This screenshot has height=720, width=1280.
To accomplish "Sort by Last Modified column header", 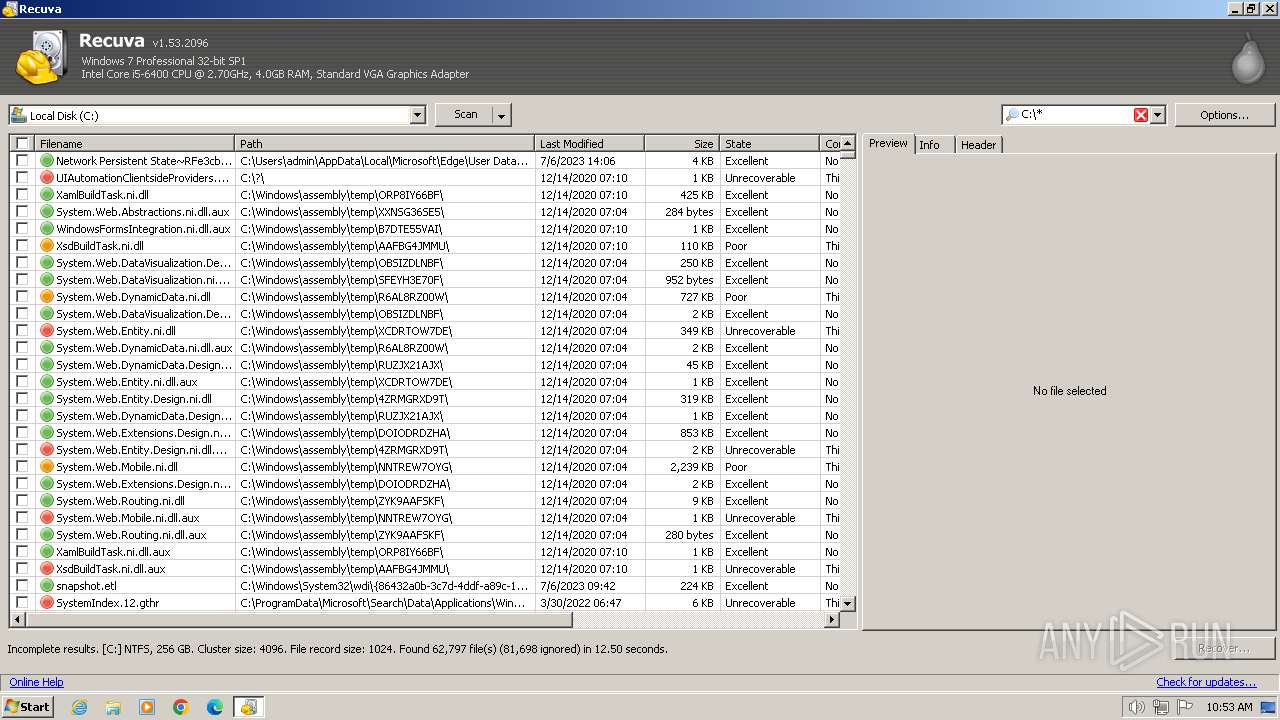I will 590,144.
